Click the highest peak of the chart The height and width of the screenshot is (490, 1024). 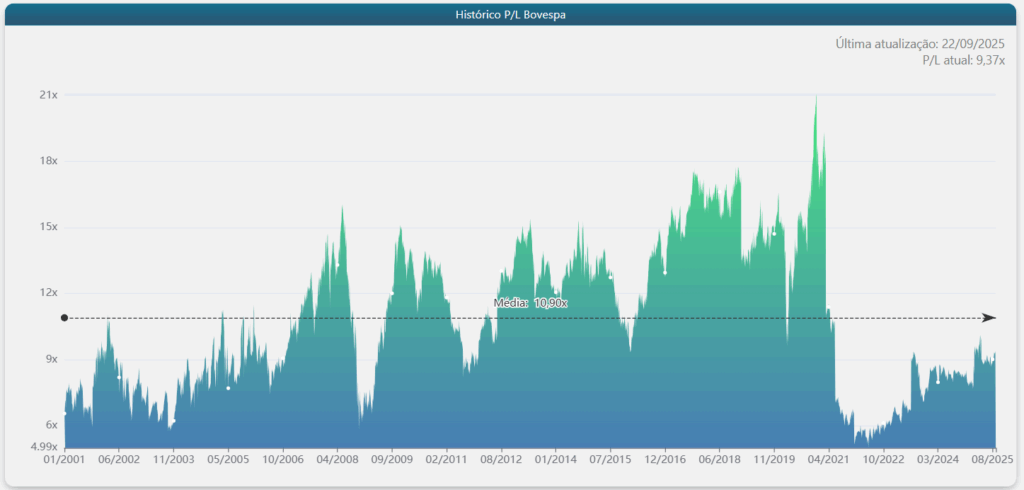[816, 99]
